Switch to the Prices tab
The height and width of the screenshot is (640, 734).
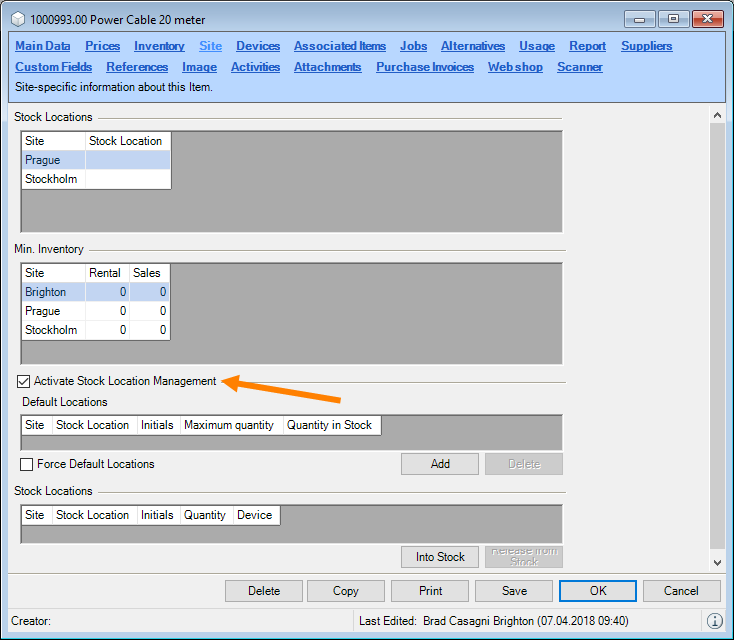tap(102, 46)
